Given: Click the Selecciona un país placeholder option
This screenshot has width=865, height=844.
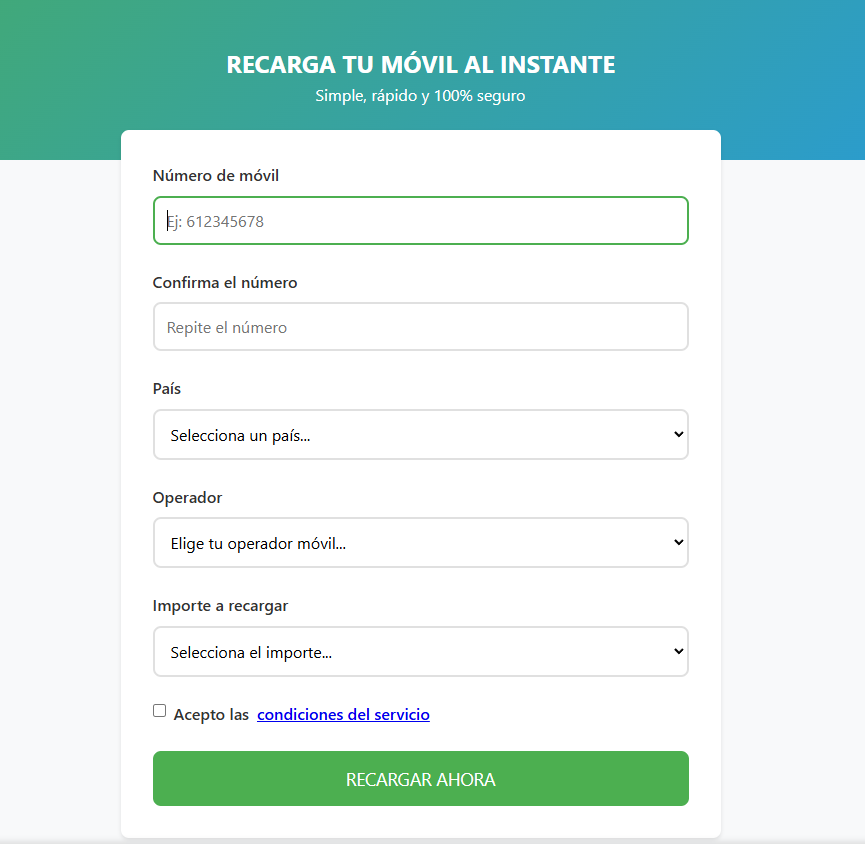Looking at the screenshot, I should tap(420, 434).
